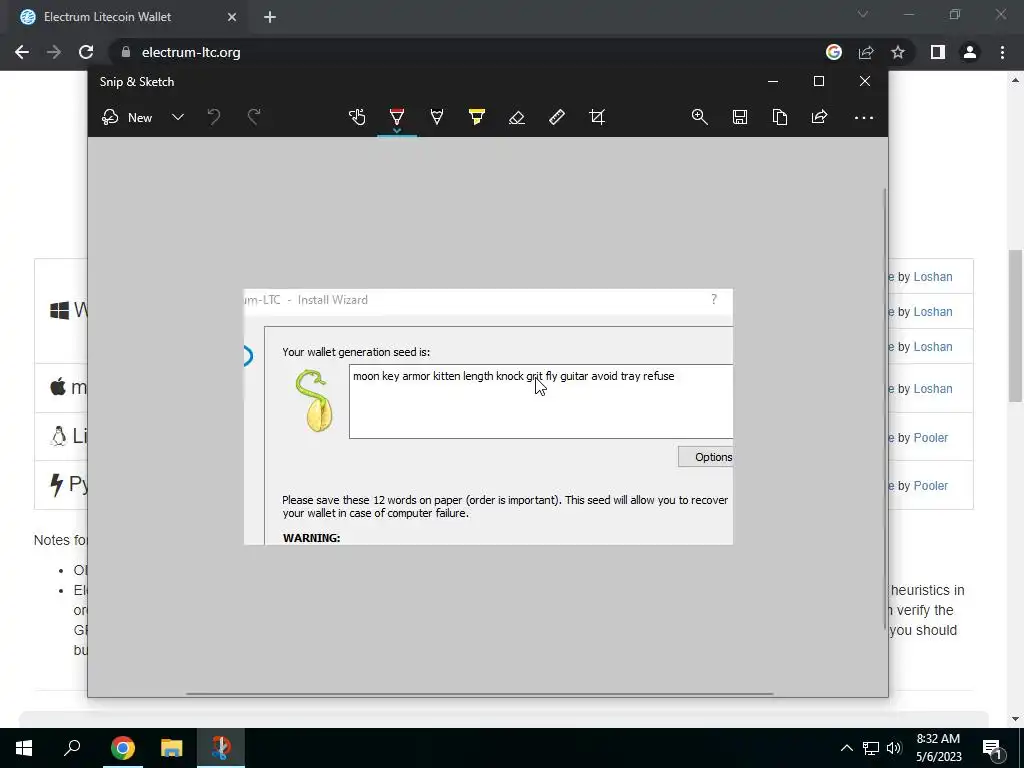Click the Loshan link in the macOS row
Viewport: 1024px width, 768px height.
click(x=933, y=389)
